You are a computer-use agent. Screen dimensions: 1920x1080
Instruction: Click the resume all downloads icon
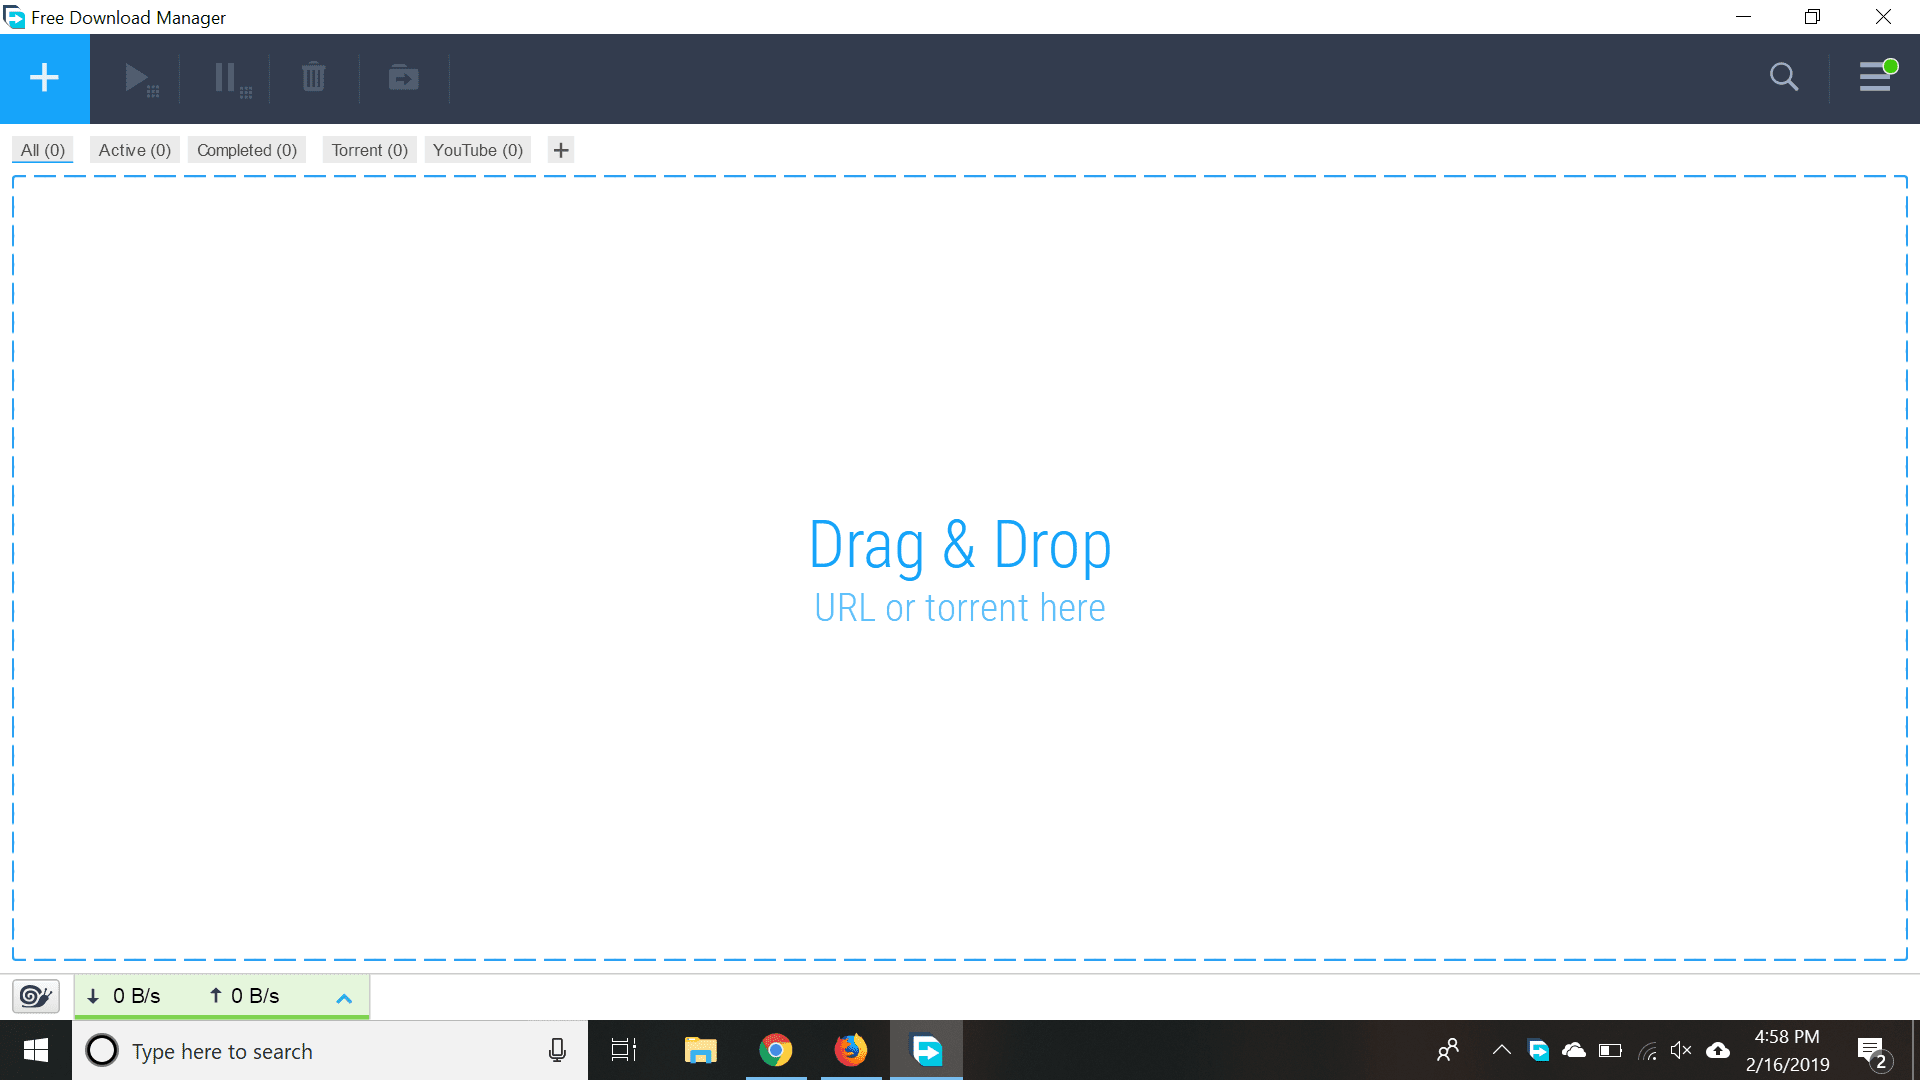[142, 76]
